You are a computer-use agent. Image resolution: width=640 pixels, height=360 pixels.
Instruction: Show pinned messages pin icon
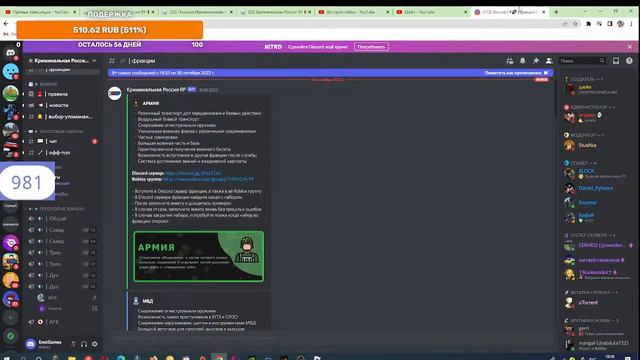[536, 61]
